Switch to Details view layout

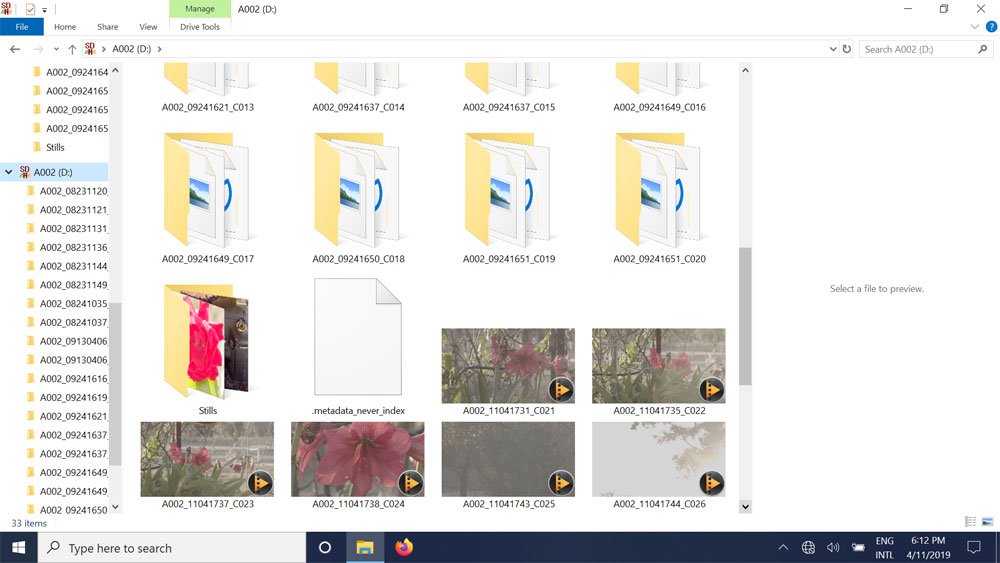[x=971, y=522]
